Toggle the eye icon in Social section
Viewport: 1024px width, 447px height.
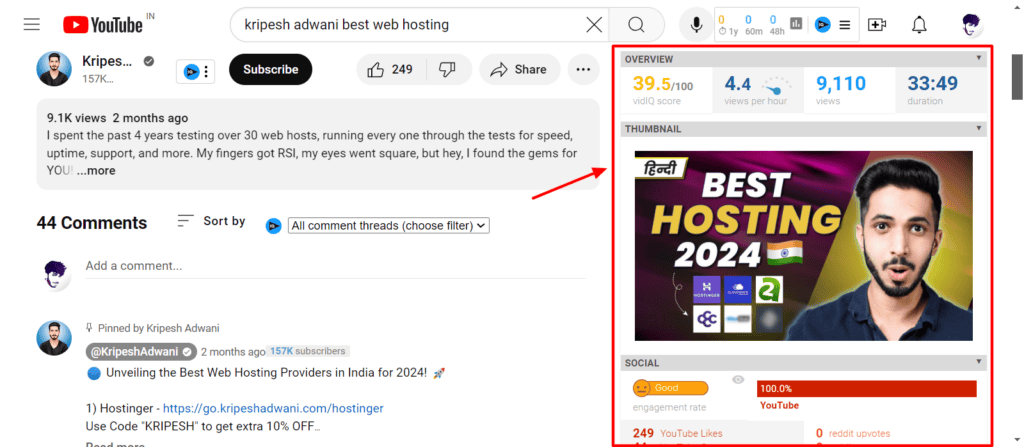738,380
